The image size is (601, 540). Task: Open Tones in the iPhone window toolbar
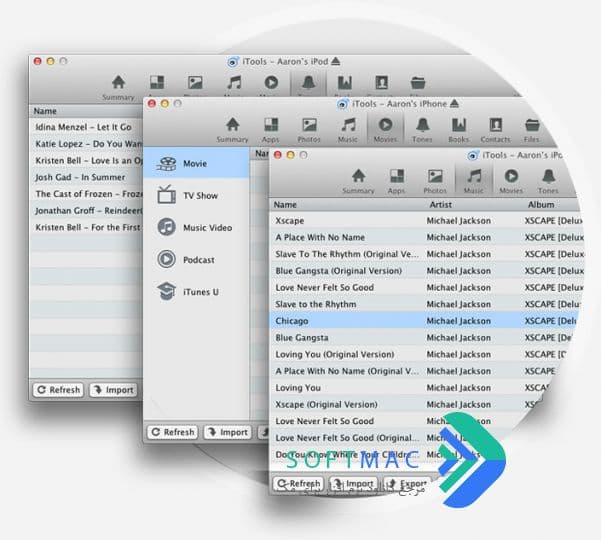(x=422, y=130)
